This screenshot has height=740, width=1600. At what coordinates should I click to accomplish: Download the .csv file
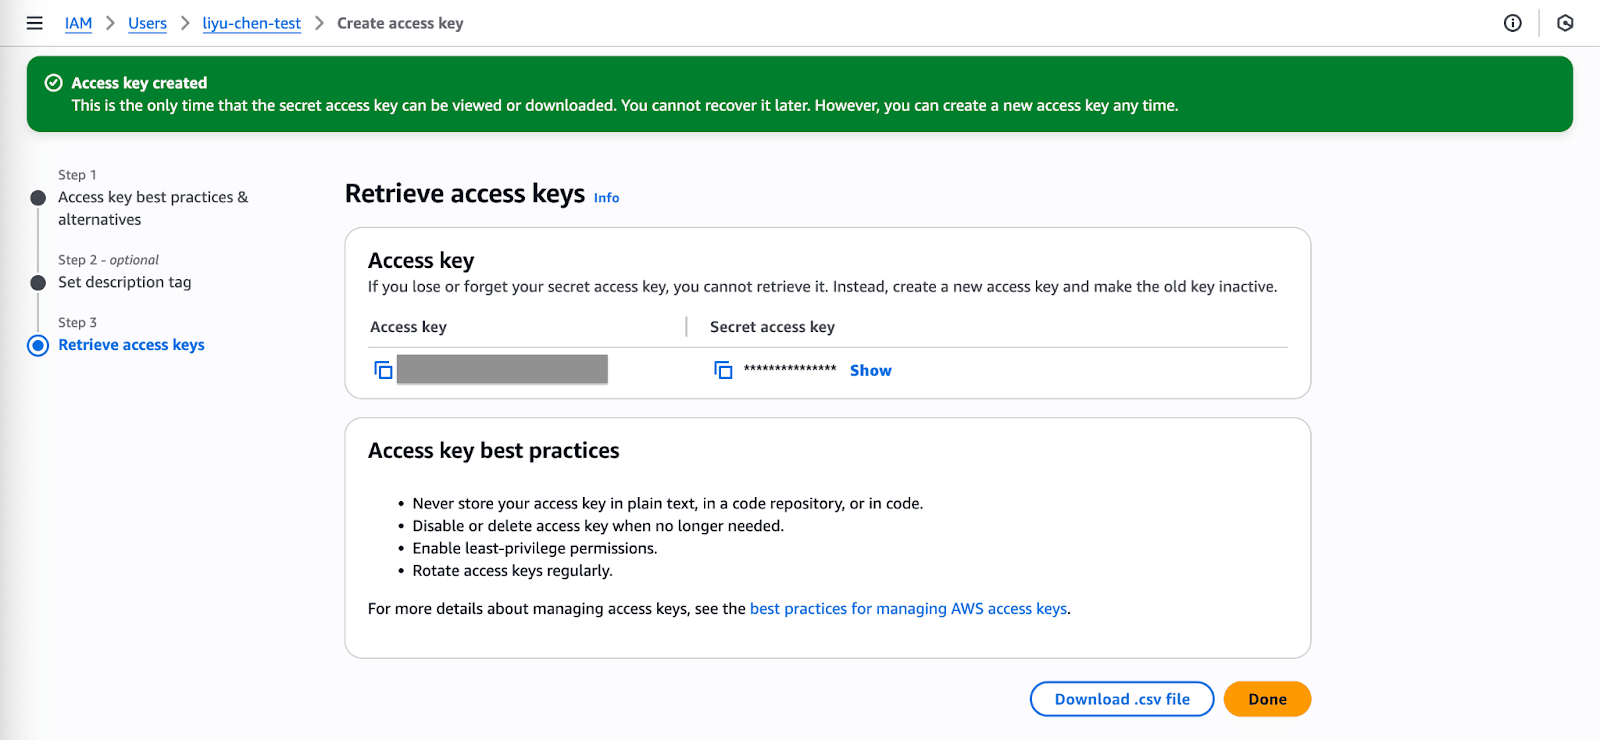click(1121, 699)
